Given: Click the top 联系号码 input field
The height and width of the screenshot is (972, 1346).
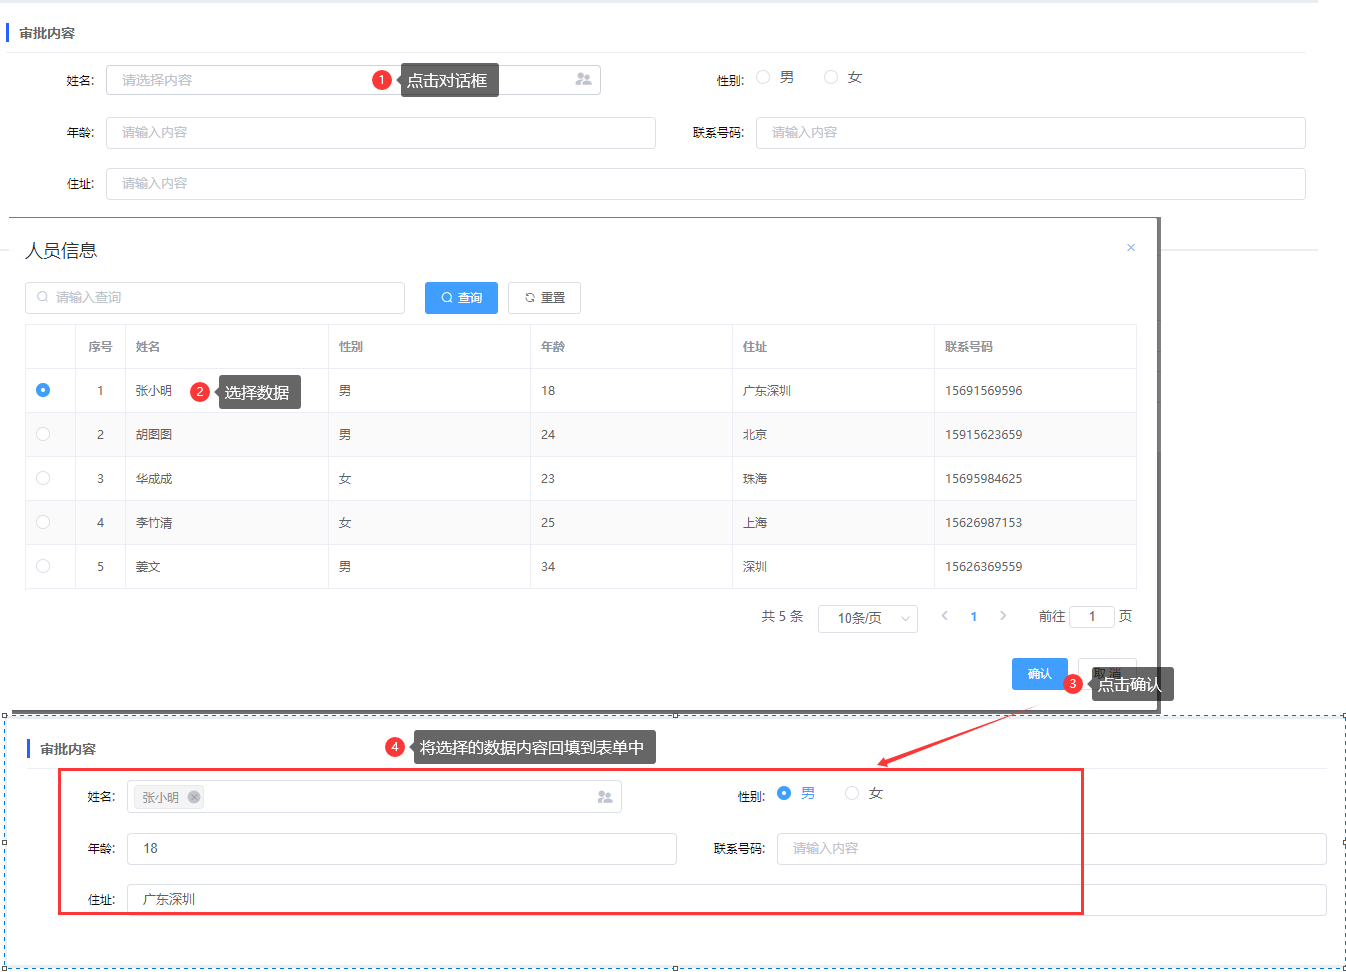Looking at the screenshot, I should click(x=1030, y=133).
